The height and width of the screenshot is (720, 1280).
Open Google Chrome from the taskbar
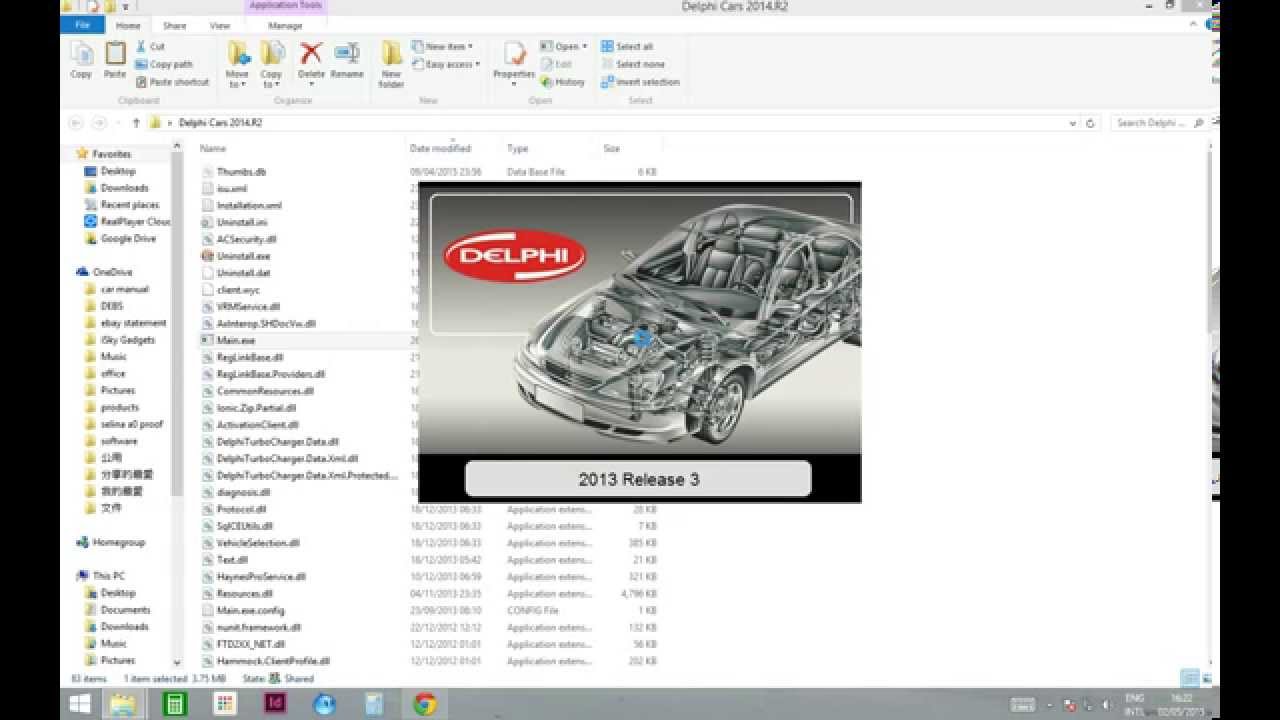click(425, 704)
